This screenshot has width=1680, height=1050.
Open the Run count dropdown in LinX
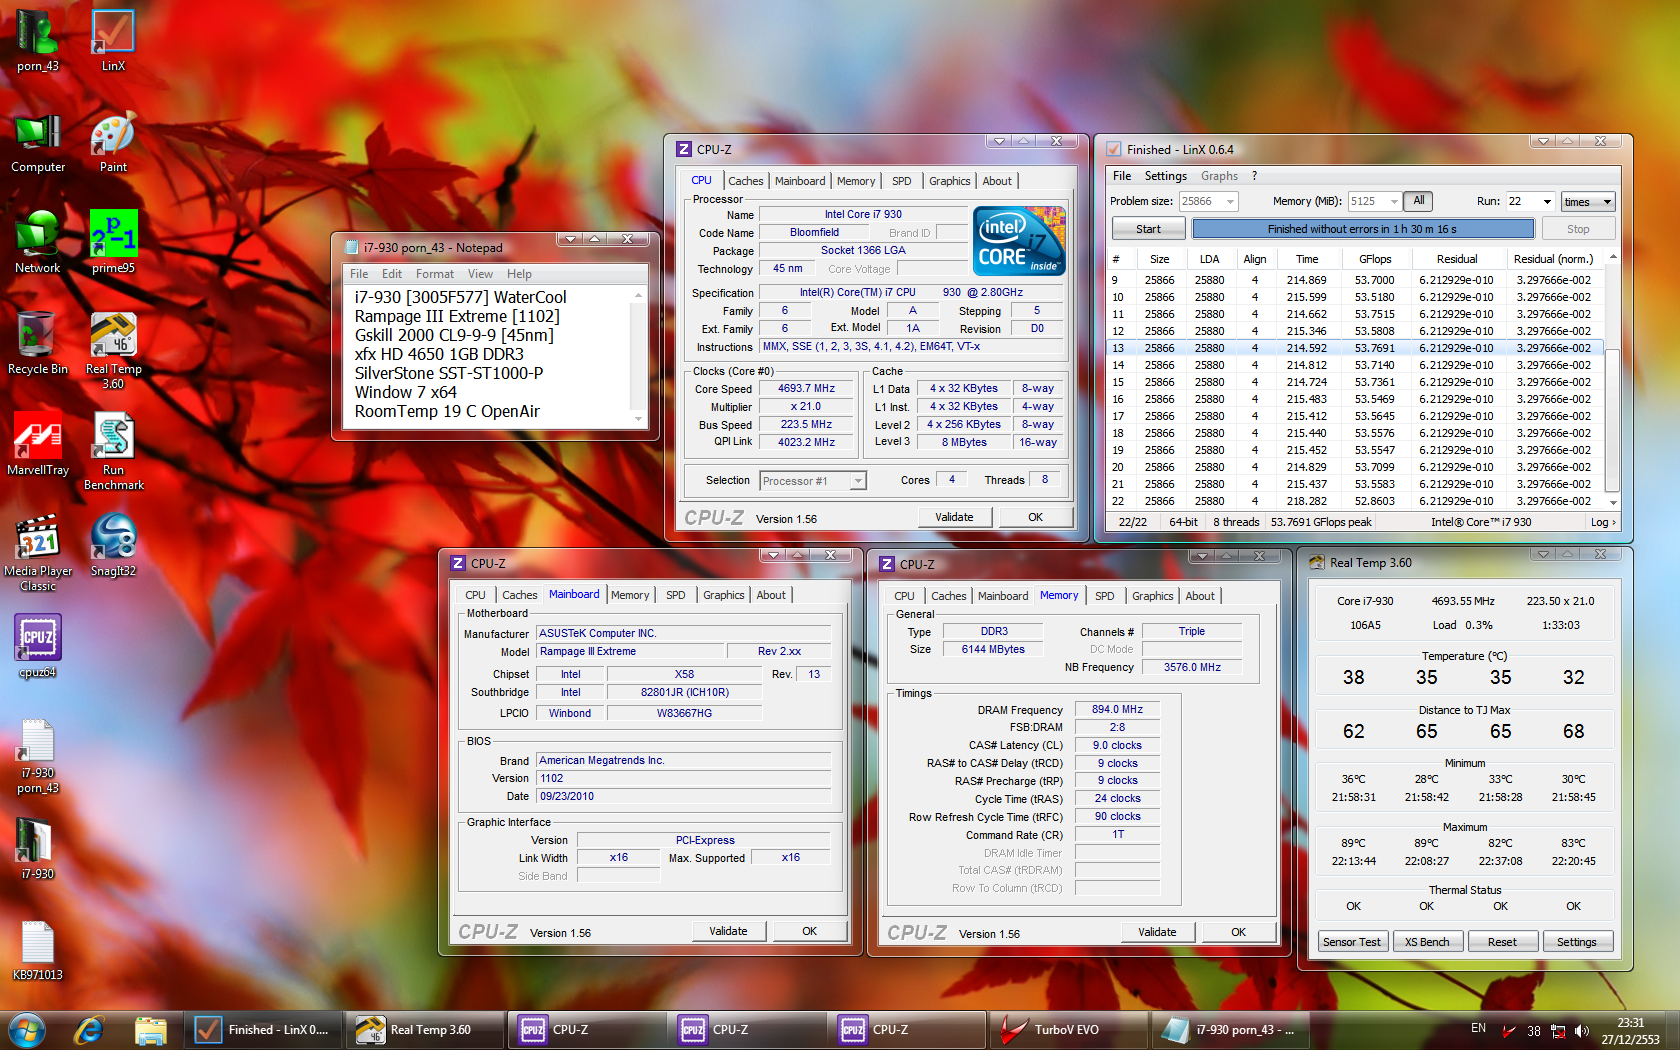pos(1546,202)
